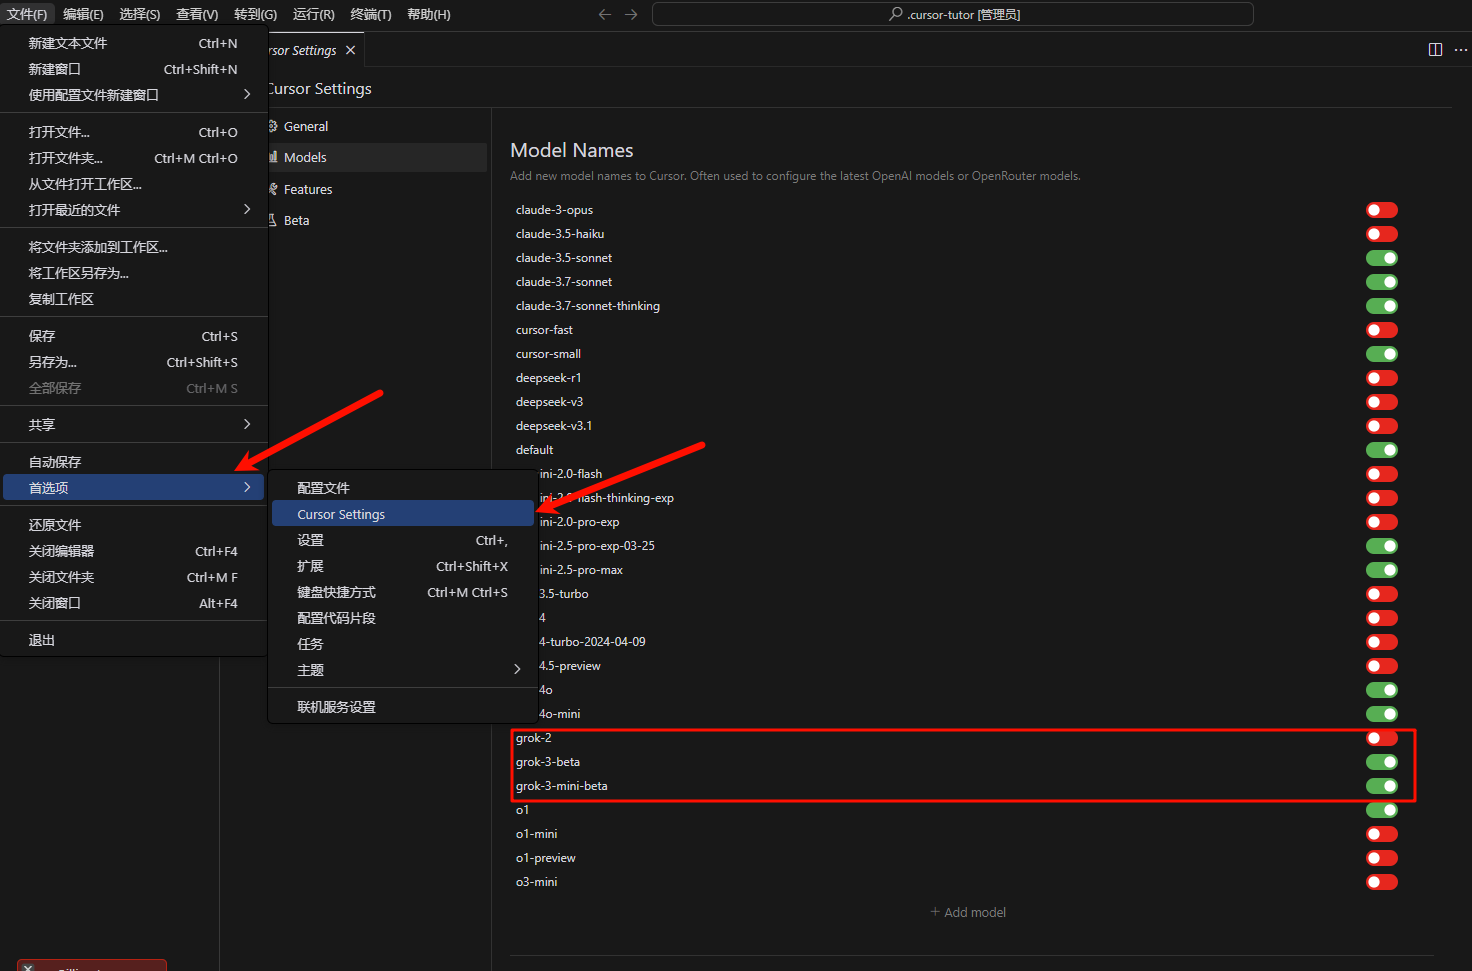Select Cursor Settings in submenu
This screenshot has height=971, width=1472.
(402, 514)
